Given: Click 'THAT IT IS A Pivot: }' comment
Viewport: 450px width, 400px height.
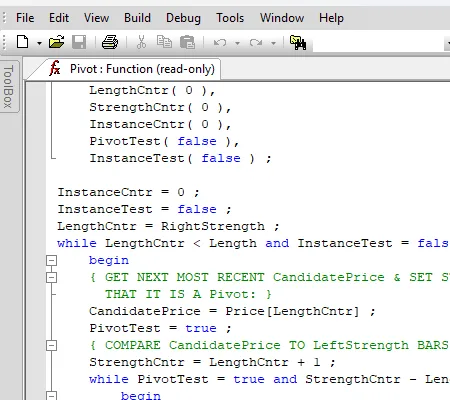Looking at the screenshot, I should click(188, 294).
